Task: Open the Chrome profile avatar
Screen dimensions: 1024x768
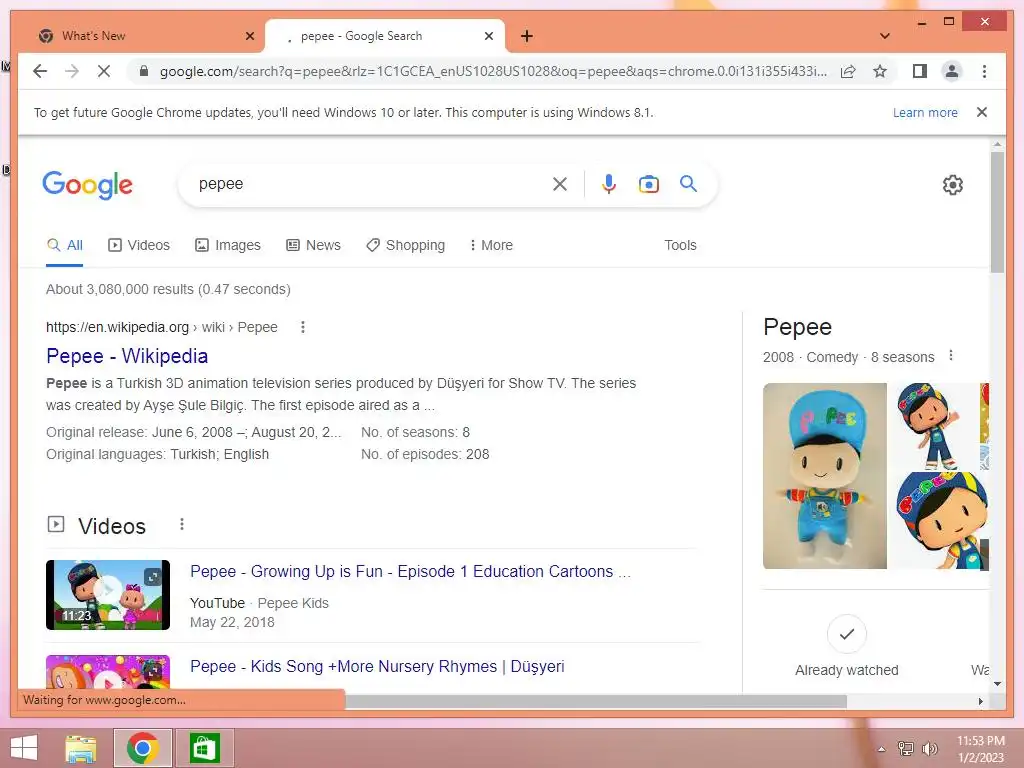Action: pyautogui.click(x=952, y=71)
